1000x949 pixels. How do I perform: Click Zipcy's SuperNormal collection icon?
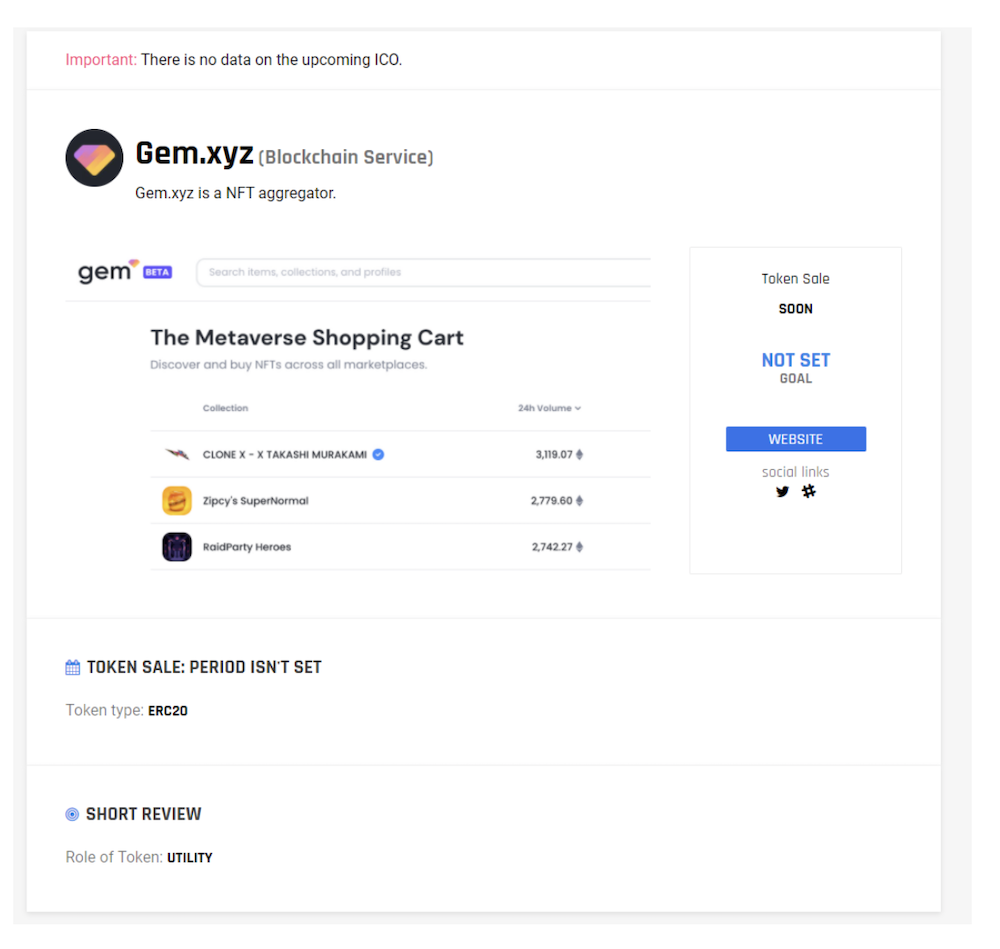[177, 501]
